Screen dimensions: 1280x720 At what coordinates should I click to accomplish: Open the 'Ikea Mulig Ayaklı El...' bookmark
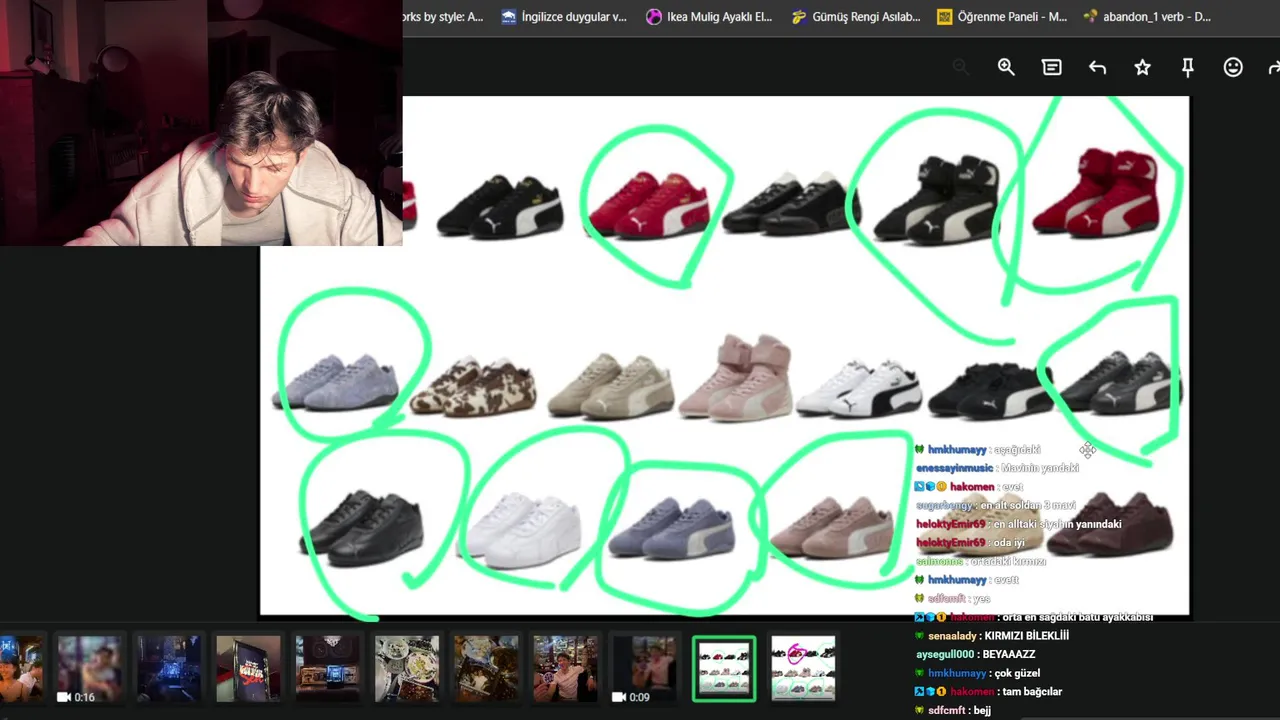tap(709, 16)
